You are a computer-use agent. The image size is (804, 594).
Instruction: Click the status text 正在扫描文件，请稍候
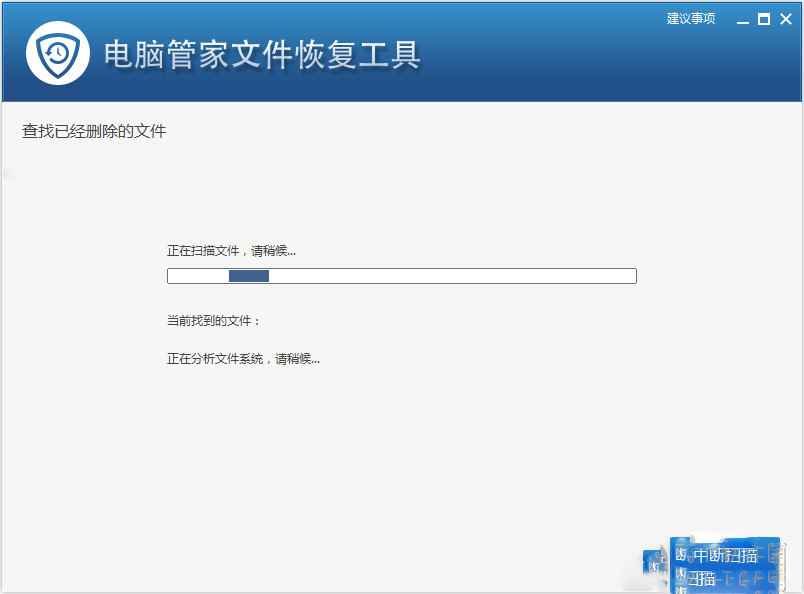[x=231, y=249]
